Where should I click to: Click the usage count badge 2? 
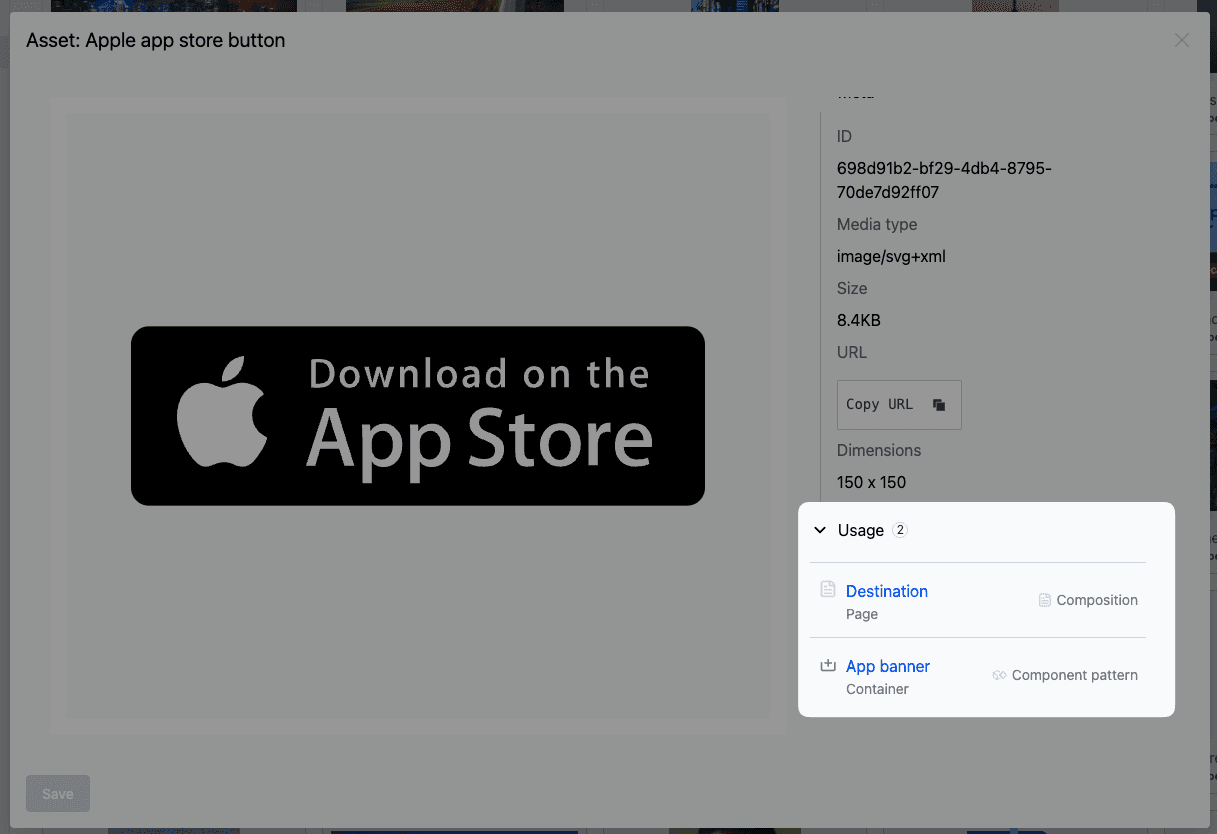[900, 530]
